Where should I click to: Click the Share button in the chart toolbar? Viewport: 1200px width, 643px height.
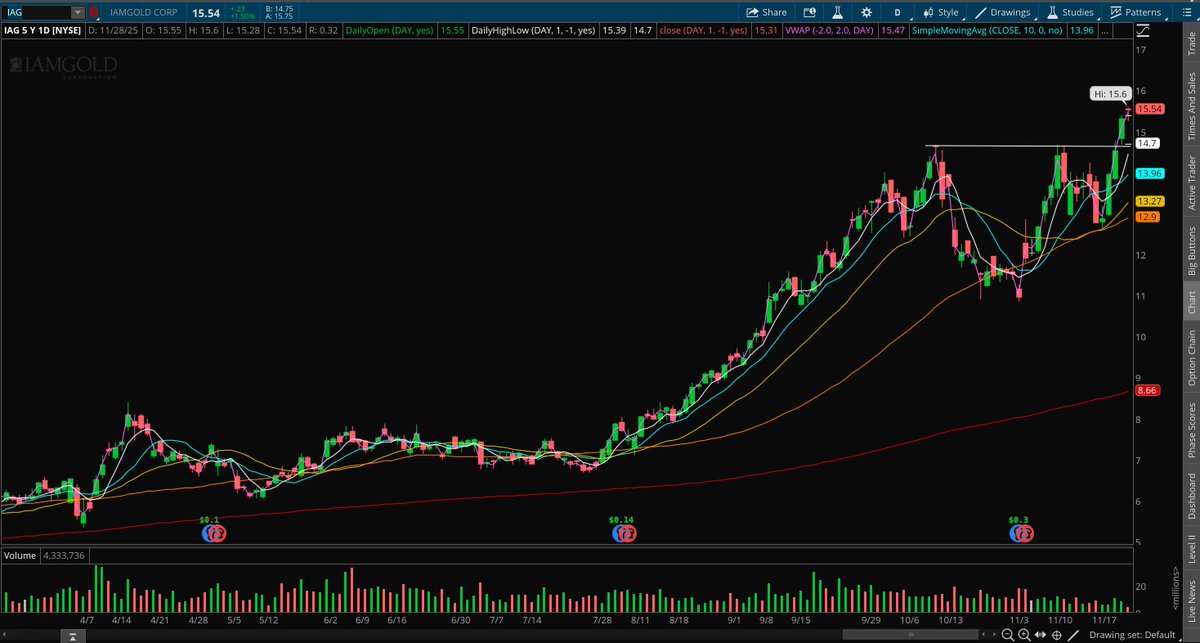point(766,12)
